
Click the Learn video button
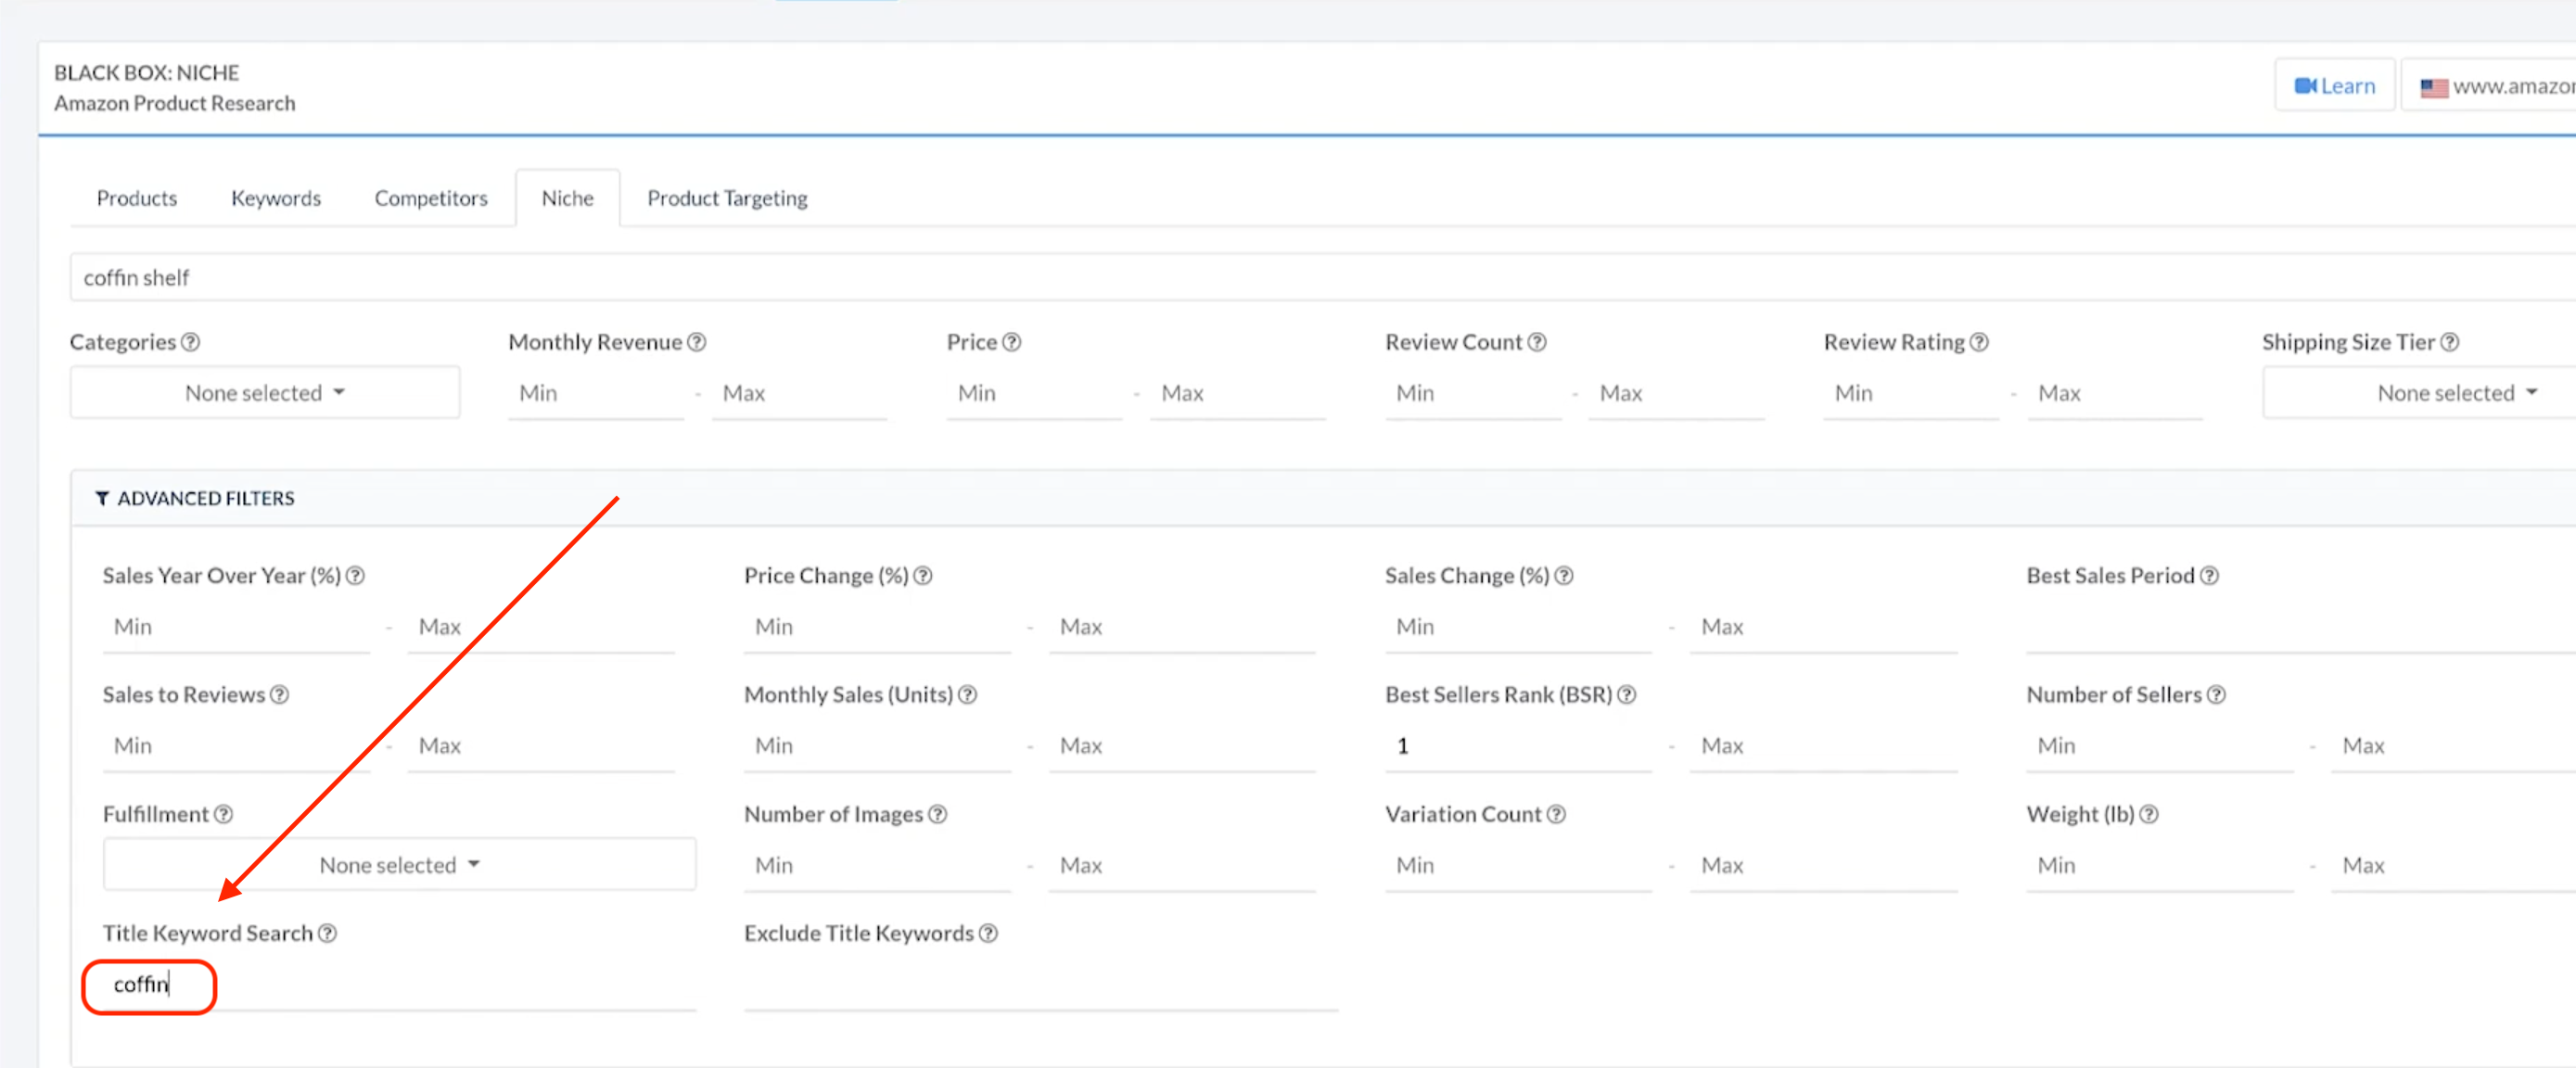[2334, 86]
